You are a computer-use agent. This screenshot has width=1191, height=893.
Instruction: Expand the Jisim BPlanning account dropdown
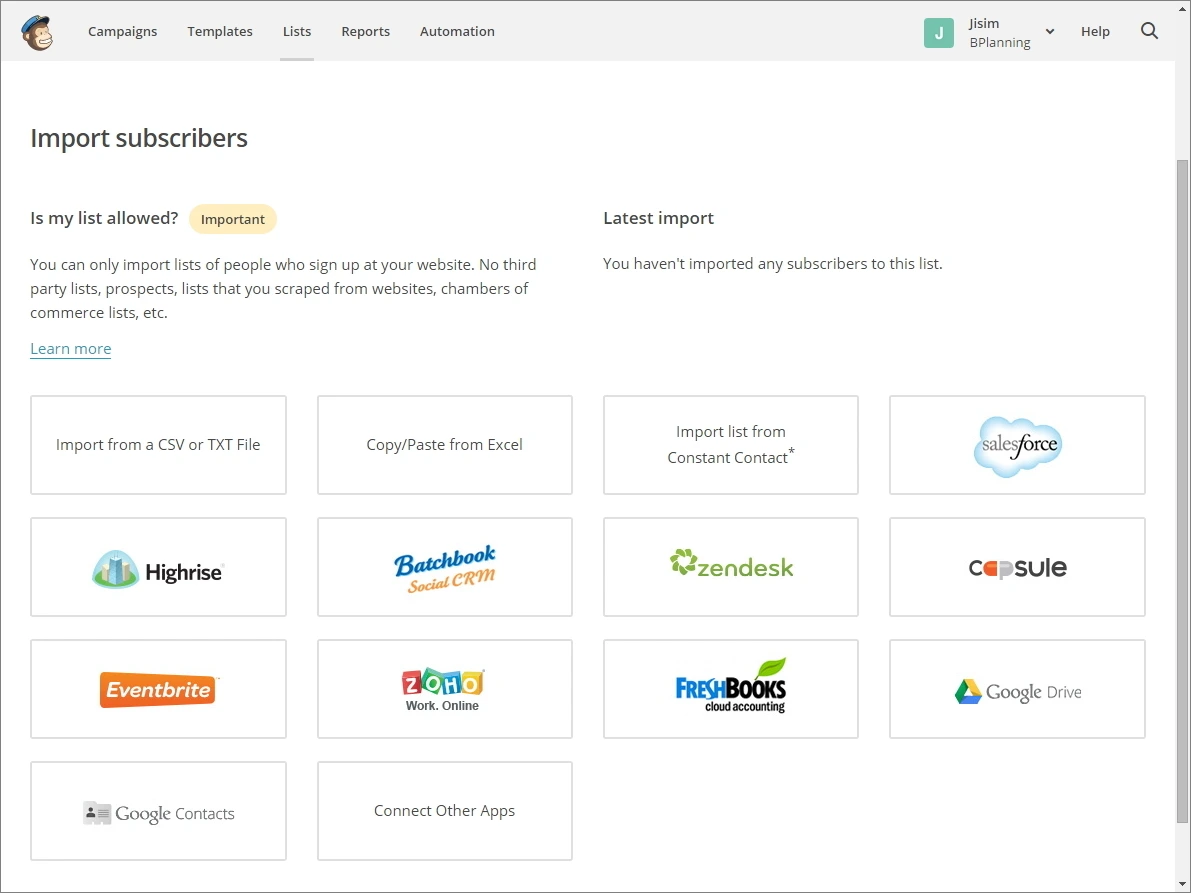click(1050, 32)
